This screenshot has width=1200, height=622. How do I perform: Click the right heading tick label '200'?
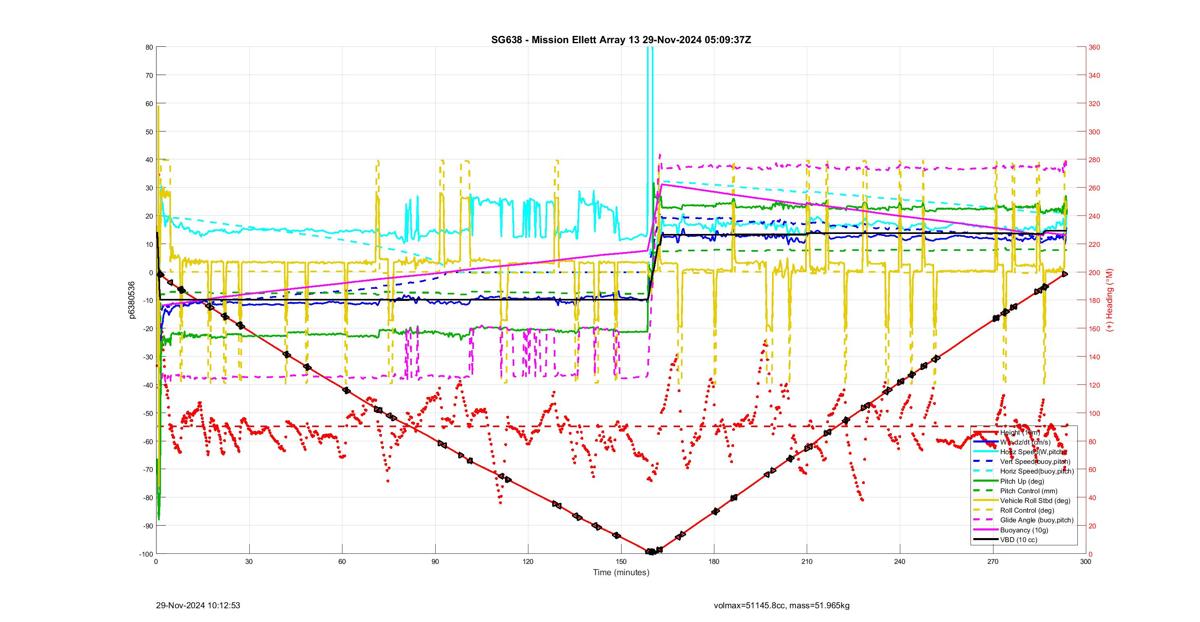(x=1095, y=273)
